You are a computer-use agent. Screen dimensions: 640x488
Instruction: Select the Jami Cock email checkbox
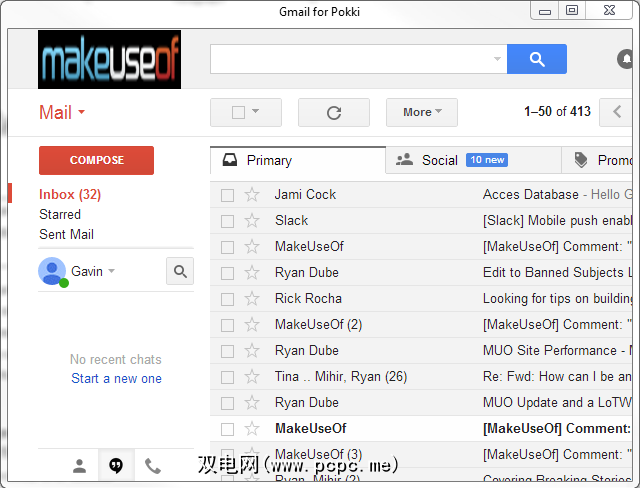tap(227, 195)
